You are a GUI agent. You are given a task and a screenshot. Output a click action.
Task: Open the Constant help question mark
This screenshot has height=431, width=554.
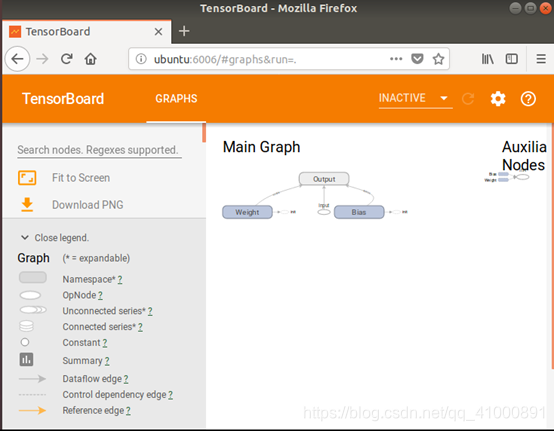105,343
